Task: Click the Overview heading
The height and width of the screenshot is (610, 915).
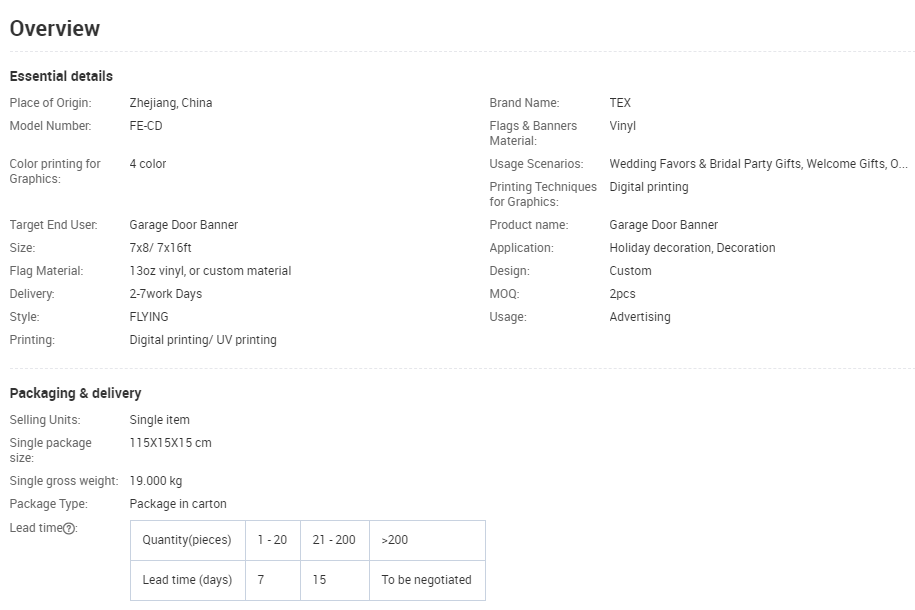Action: [55, 28]
